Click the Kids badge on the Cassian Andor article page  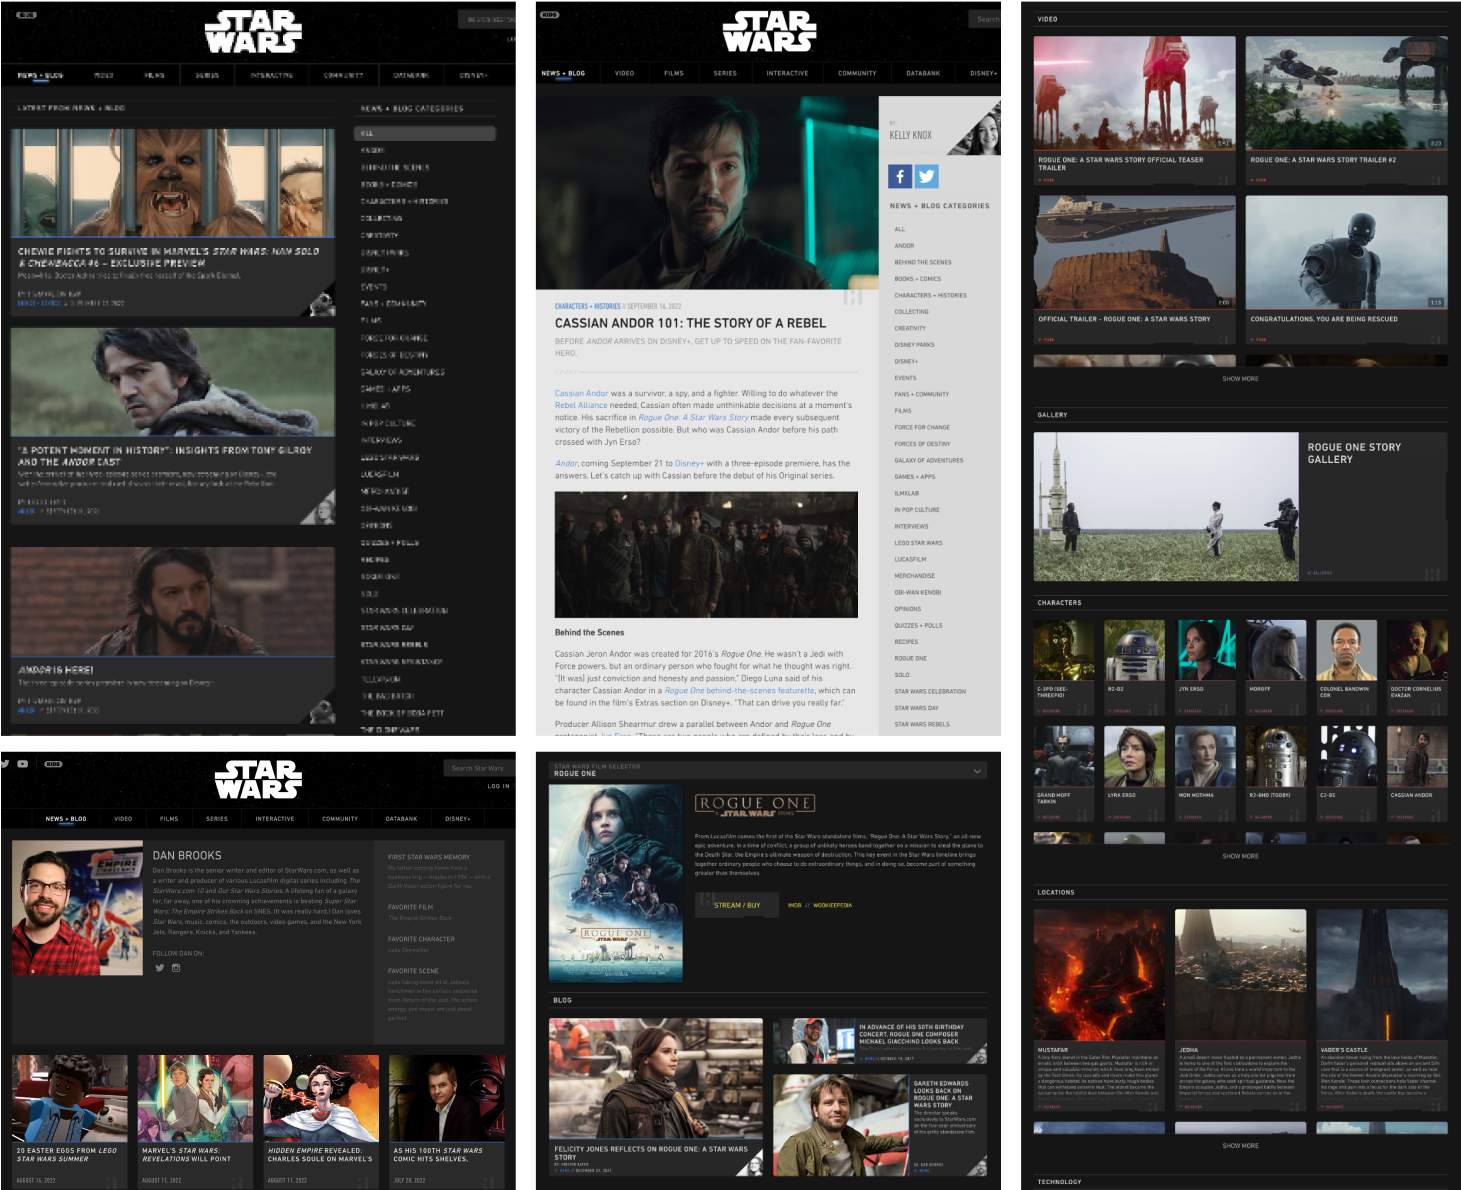click(x=549, y=15)
